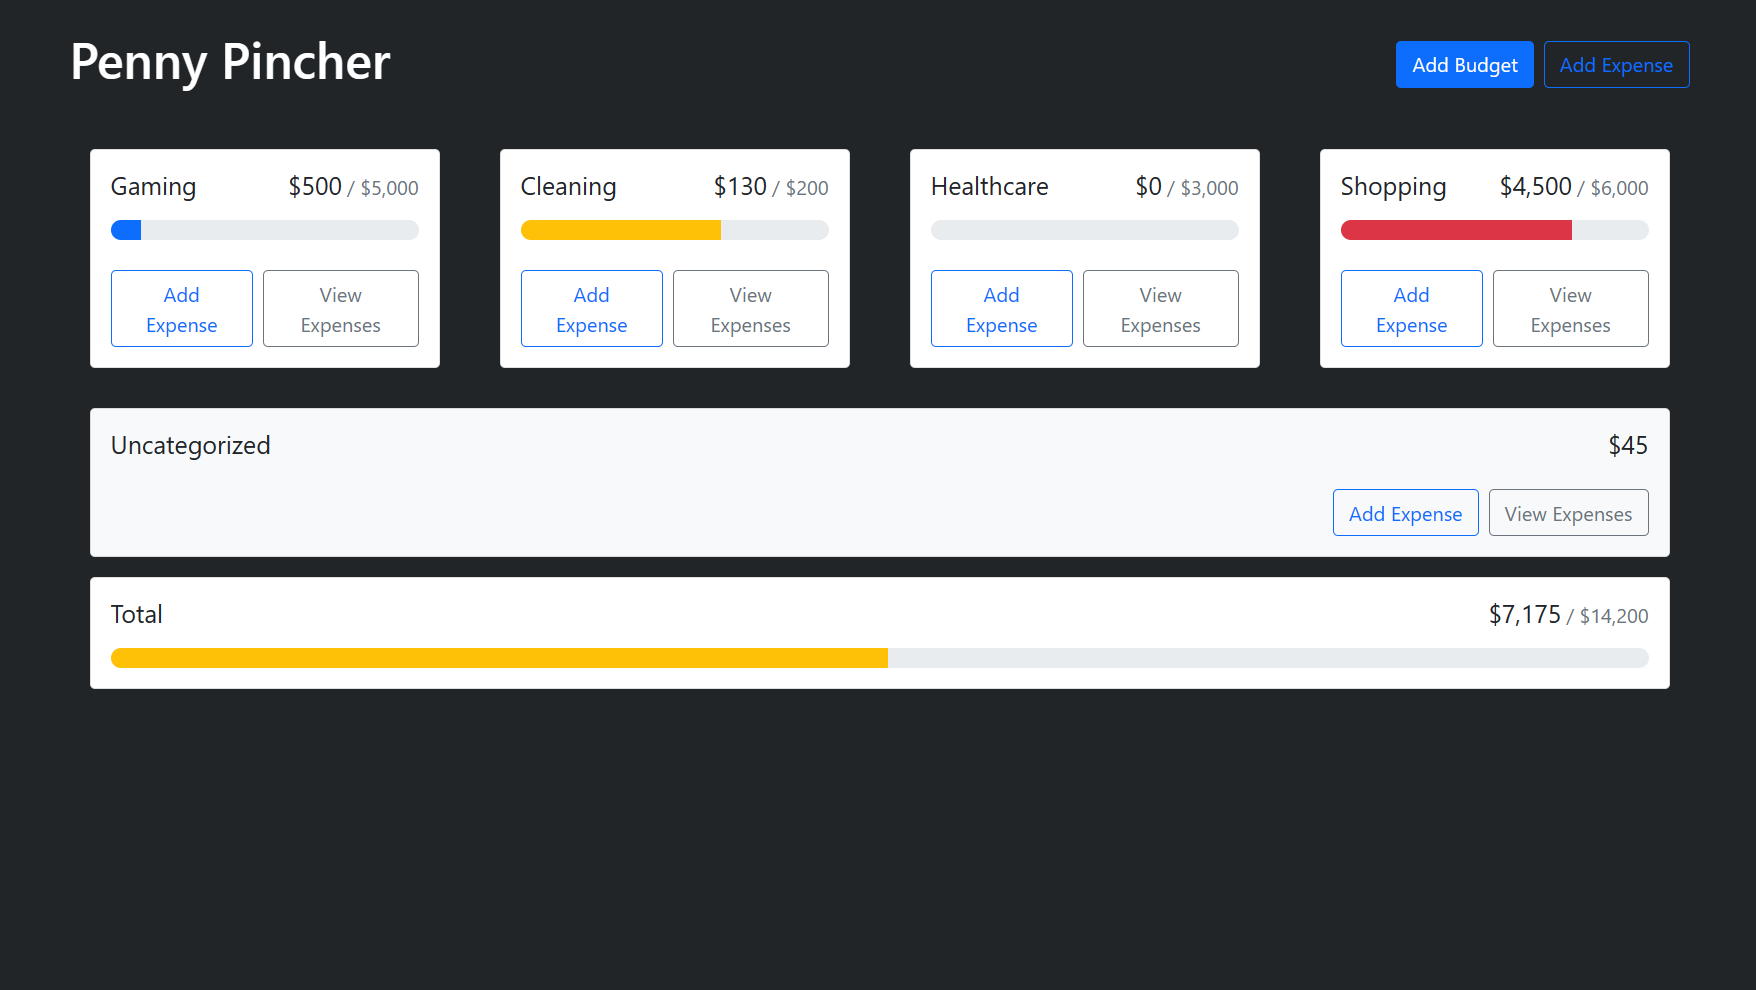View the Uncategorized expenses list

(x=1568, y=512)
